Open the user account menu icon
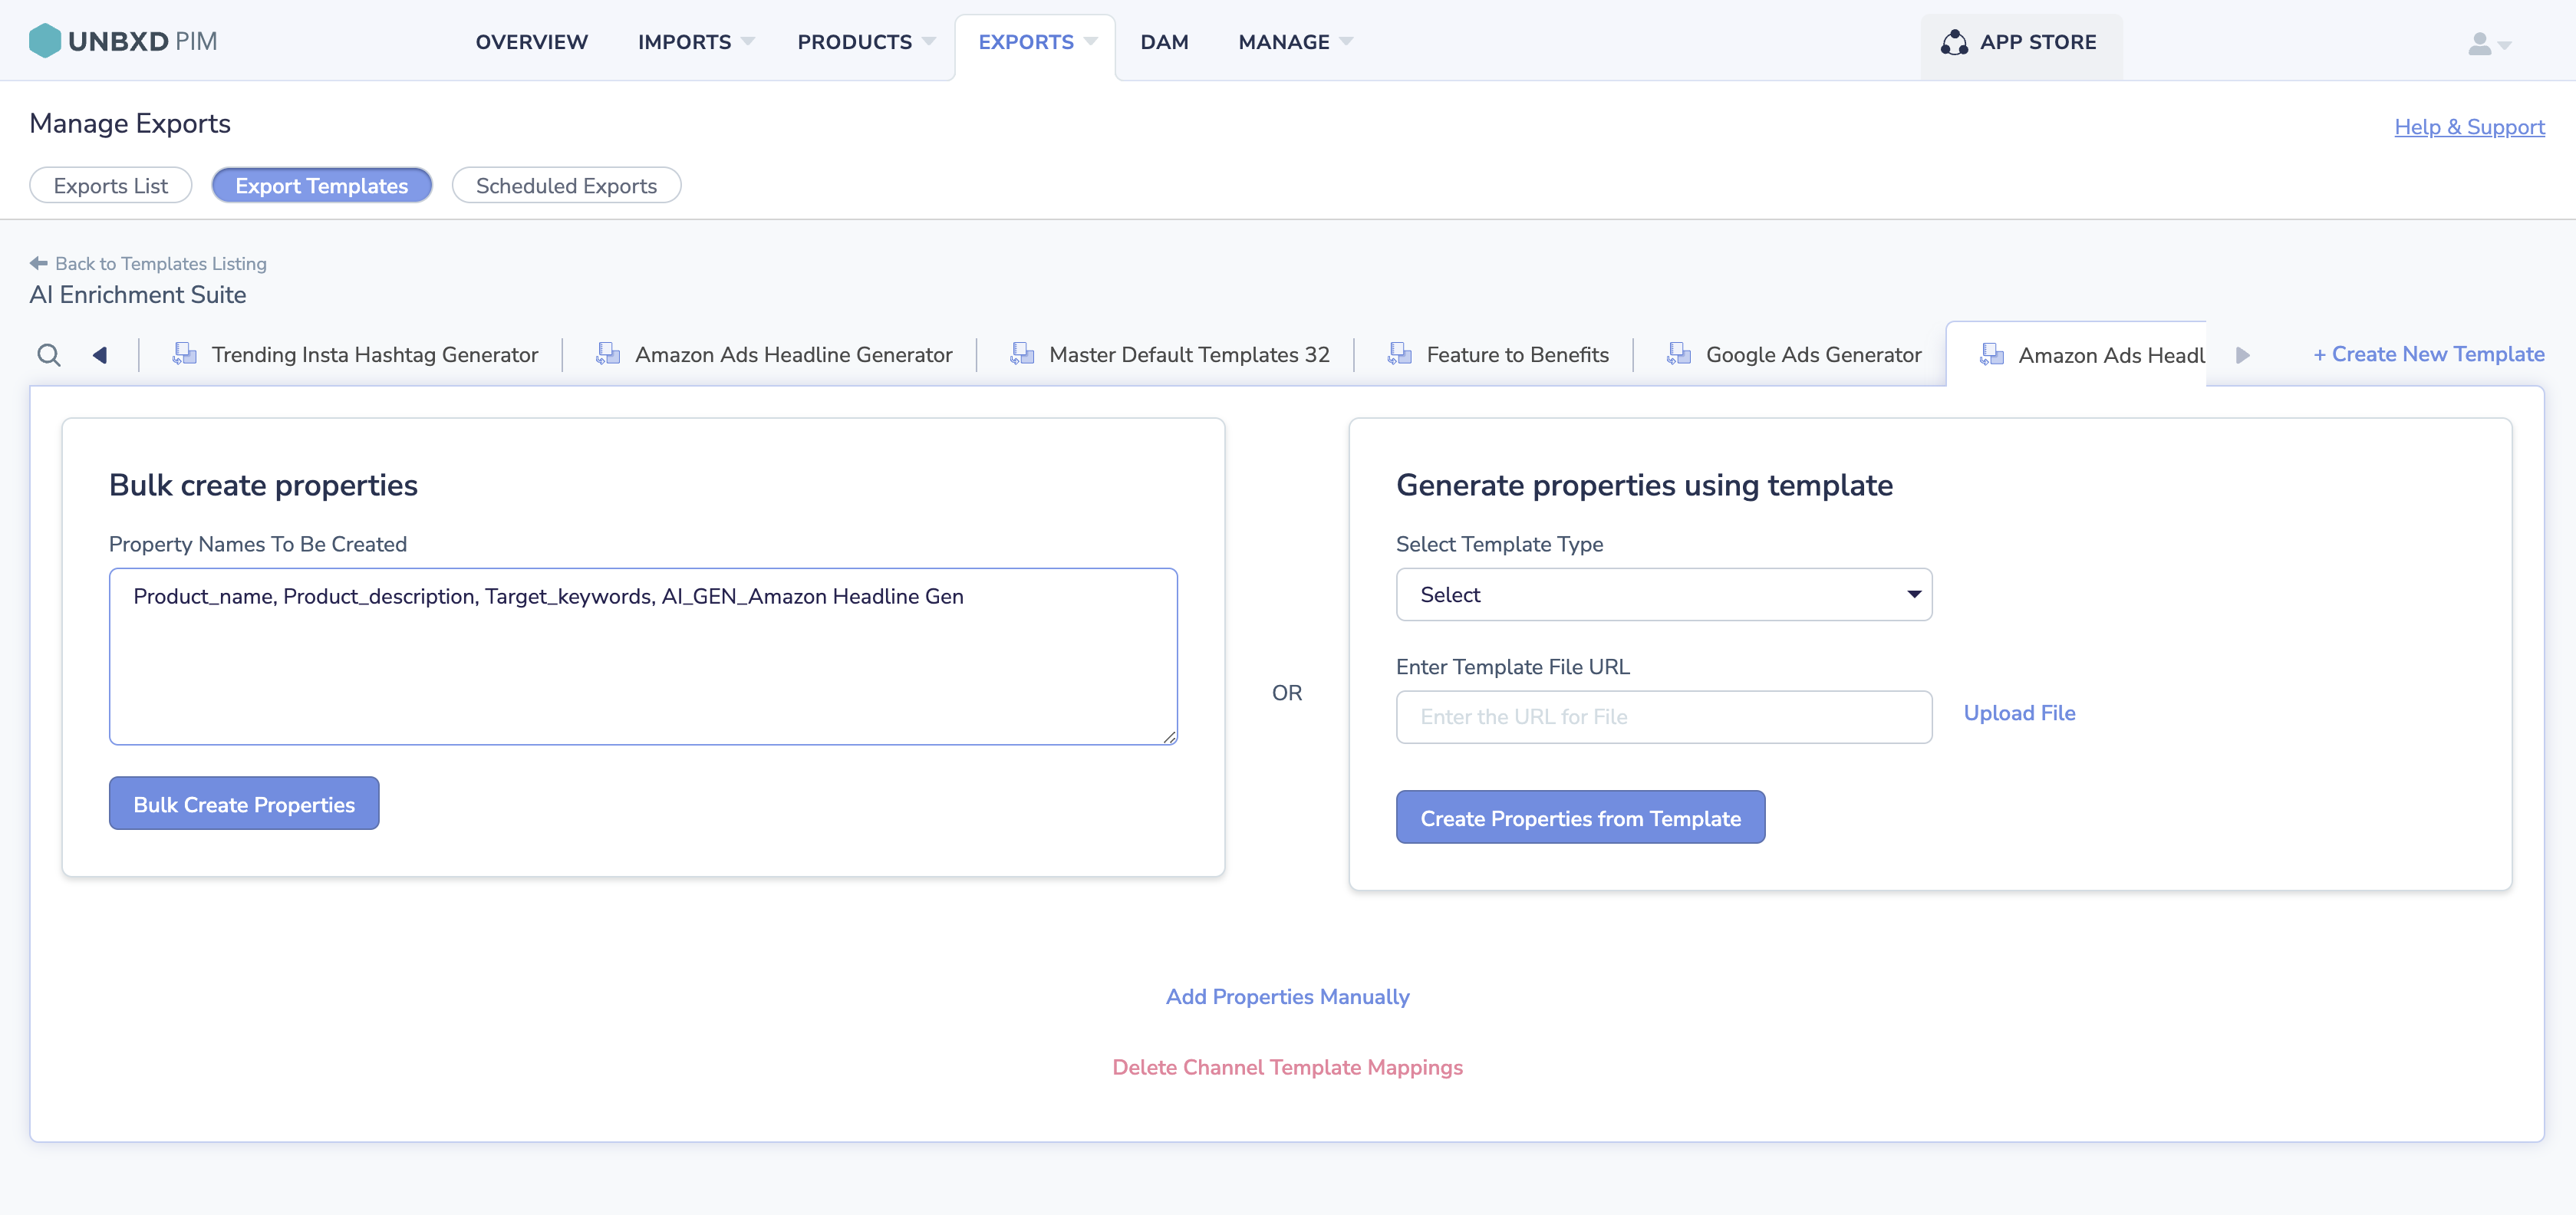The width and height of the screenshot is (2576, 1215). coord(2488,44)
